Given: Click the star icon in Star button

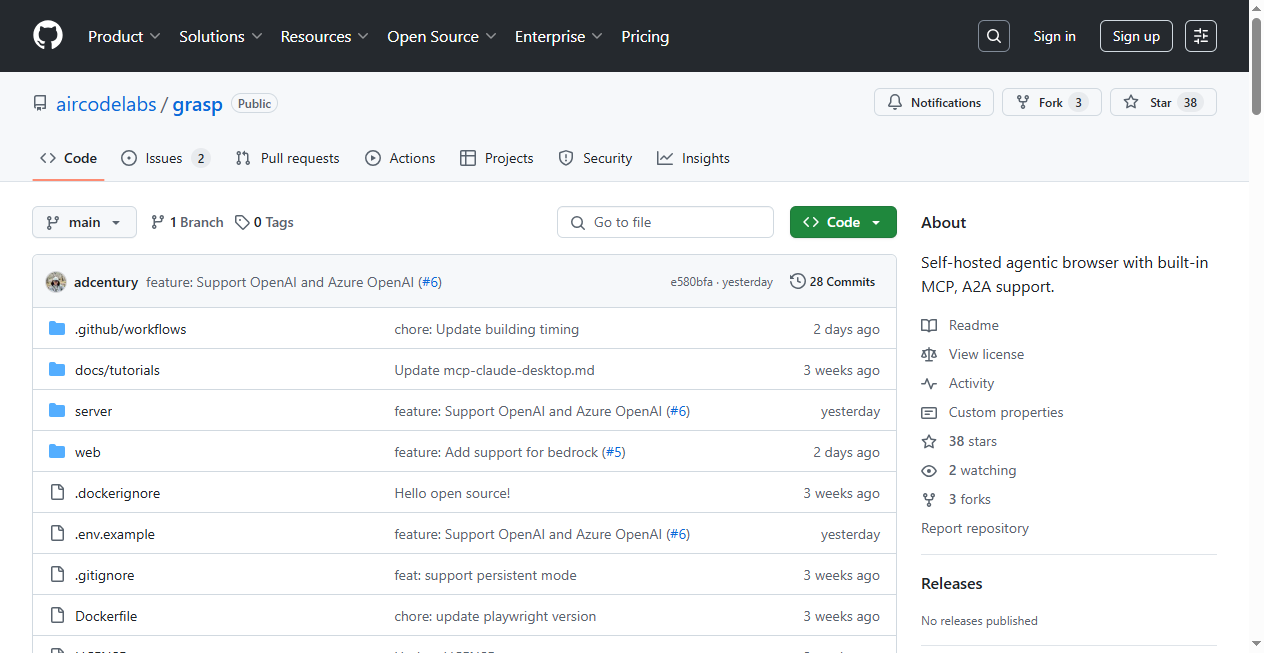Looking at the screenshot, I should point(1131,102).
